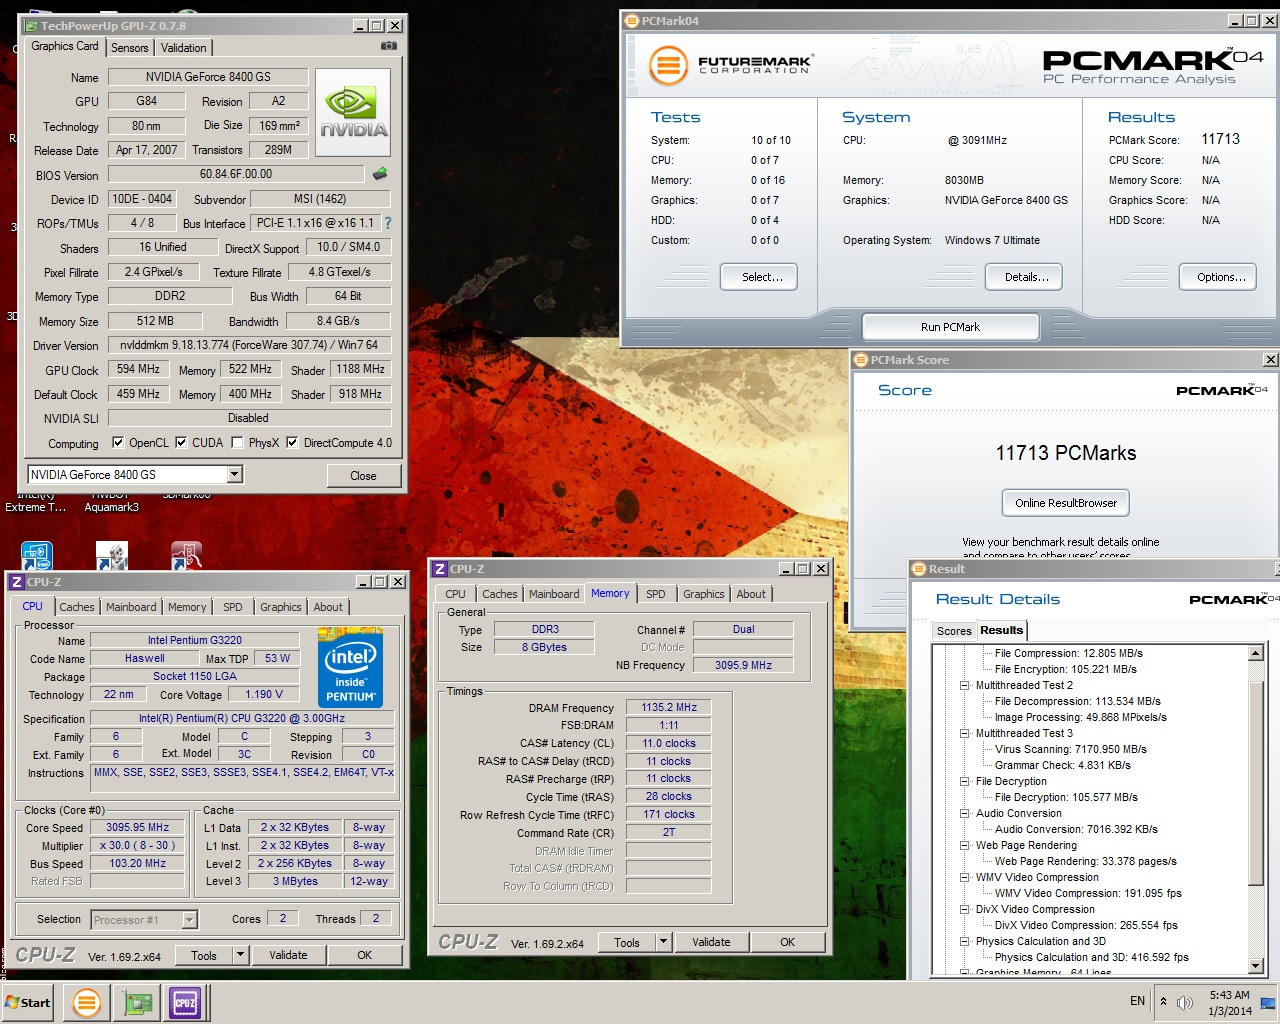Click Select... button in PCMark04 Tests
This screenshot has height=1024, width=1280.
759,277
